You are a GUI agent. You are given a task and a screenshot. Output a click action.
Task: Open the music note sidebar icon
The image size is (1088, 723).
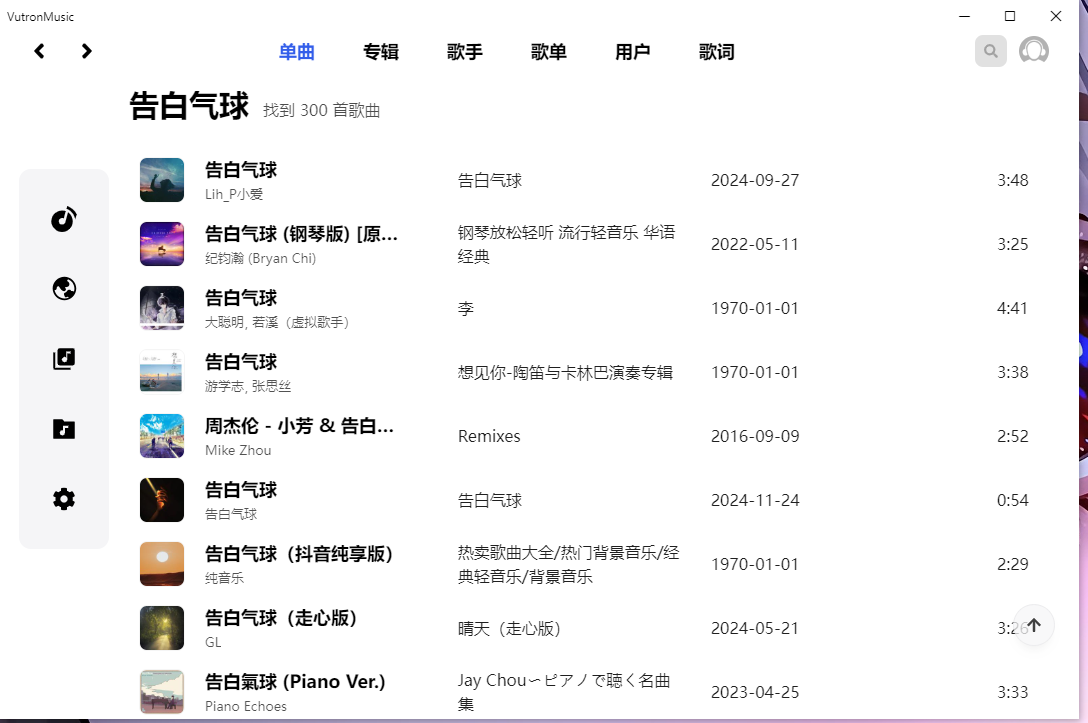64,219
